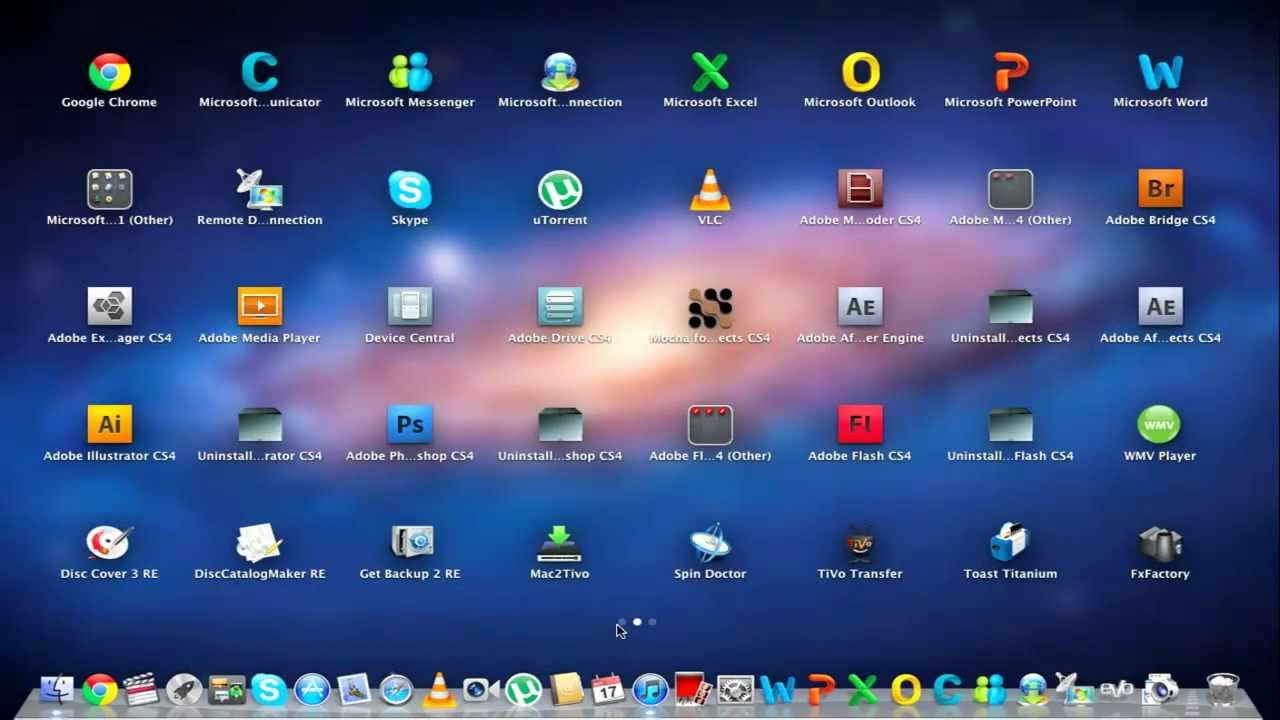This screenshot has height=720, width=1280.
Task: Open Device Central
Action: 410,307
